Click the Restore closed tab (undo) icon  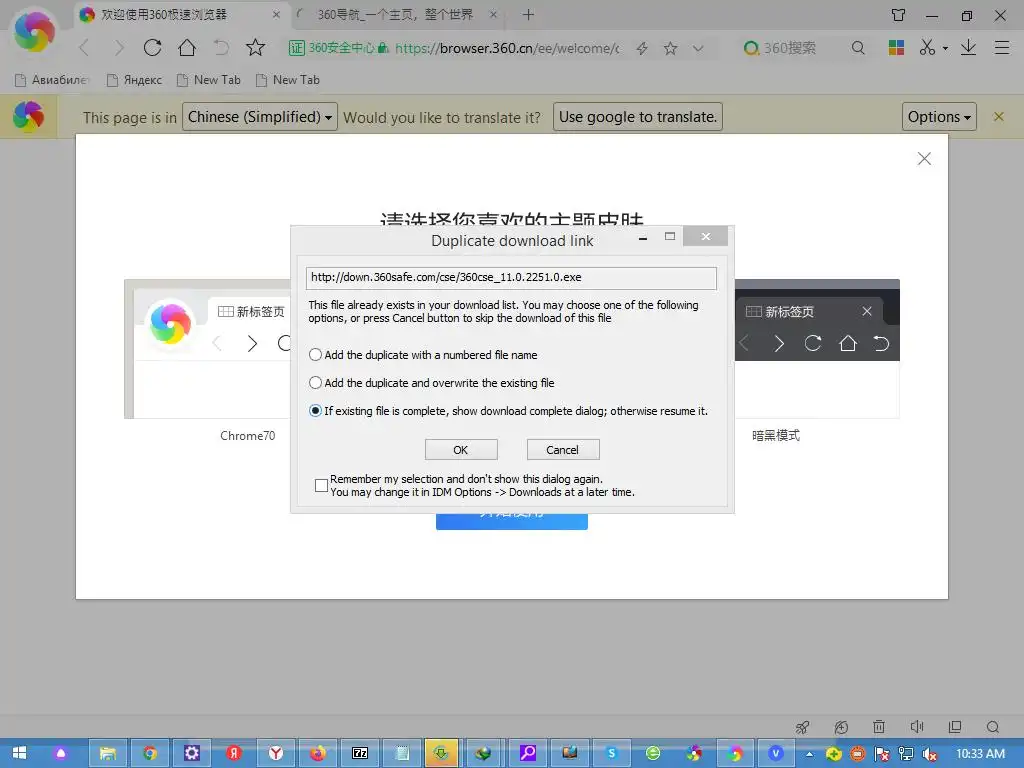point(221,48)
